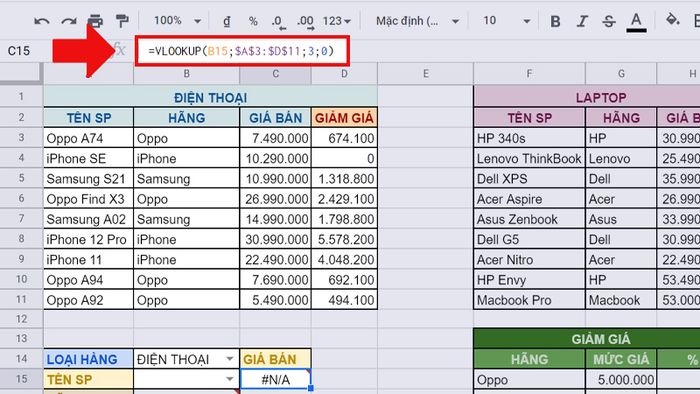Image resolution: width=700 pixels, height=394 pixels.
Task: Click price 10.290.000 cell
Action: [x=275, y=158]
